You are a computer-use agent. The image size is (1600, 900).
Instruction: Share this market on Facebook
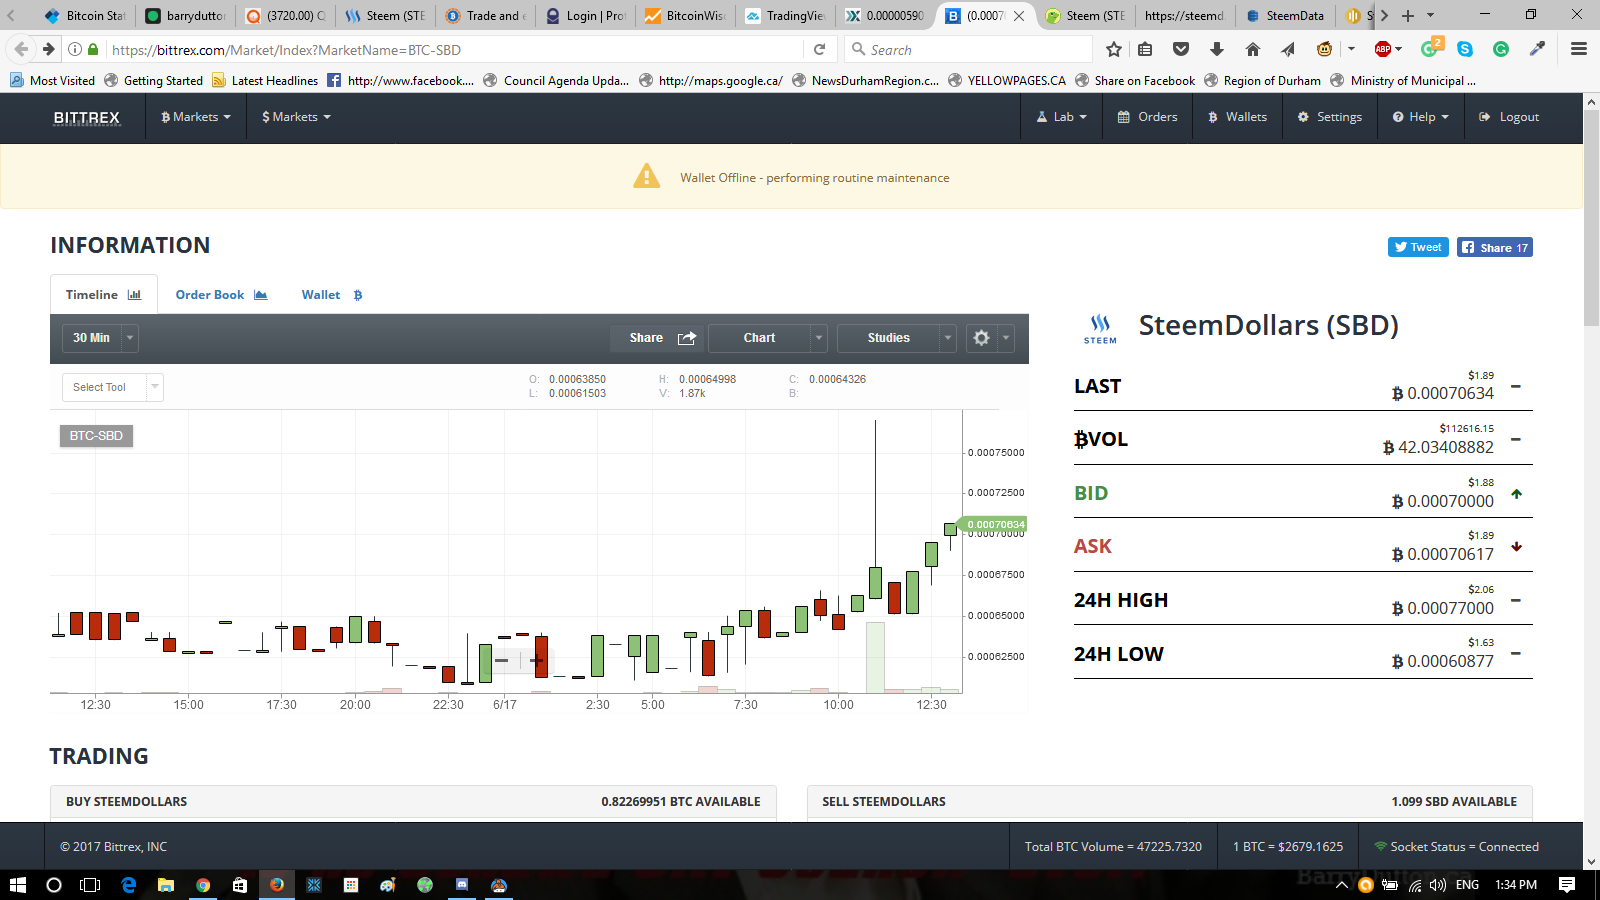pyautogui.click(x=1494, y=247)
